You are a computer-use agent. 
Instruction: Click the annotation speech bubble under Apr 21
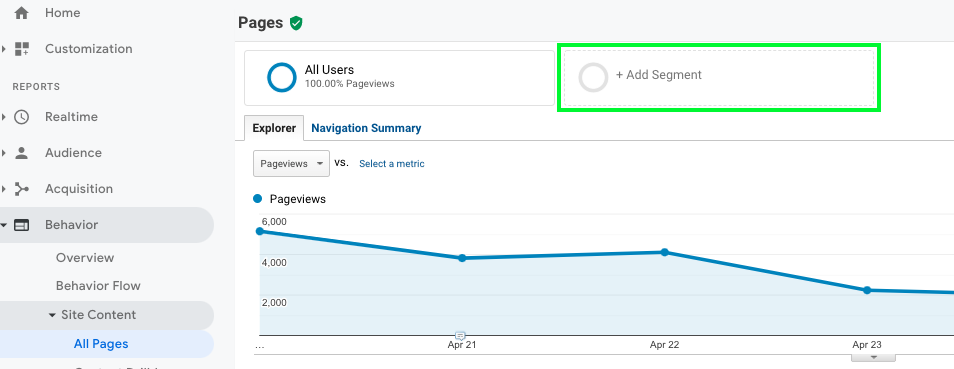(x=461, y=336)
